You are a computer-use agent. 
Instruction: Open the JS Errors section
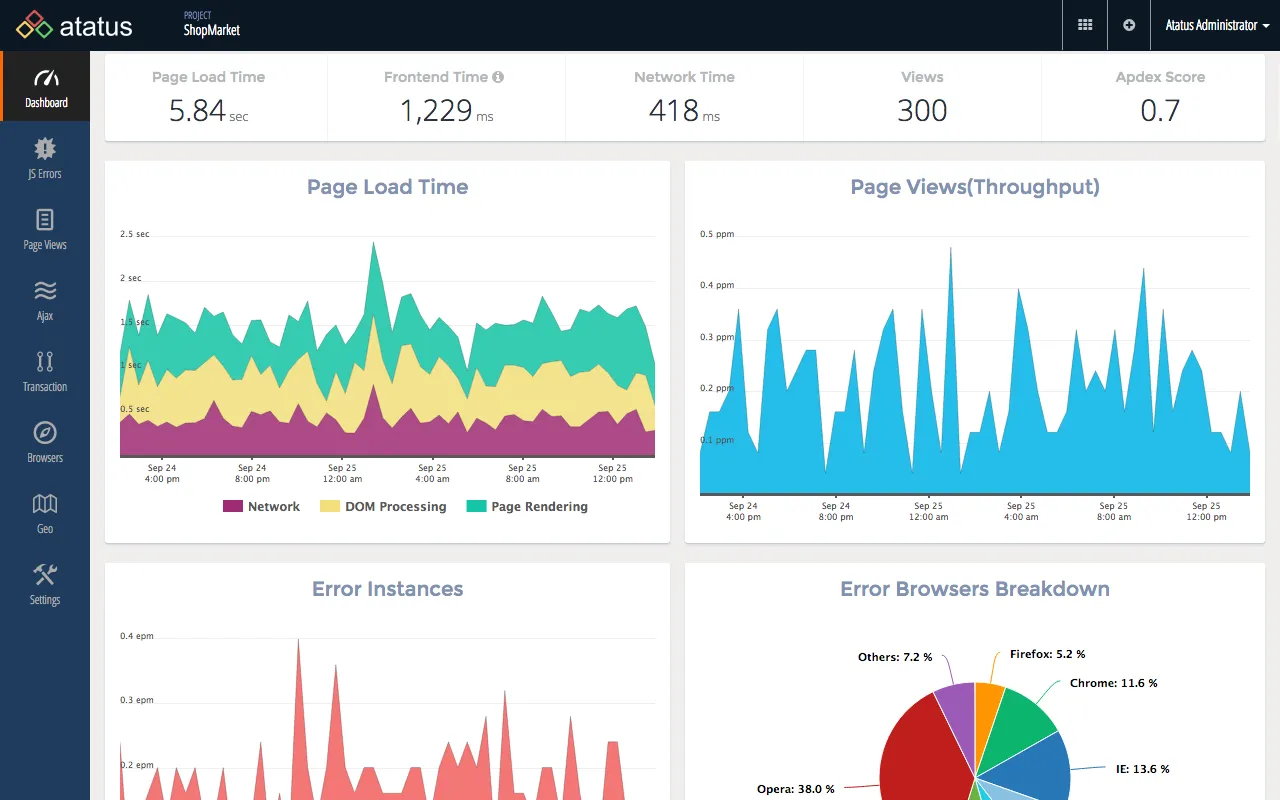point(44,158)
